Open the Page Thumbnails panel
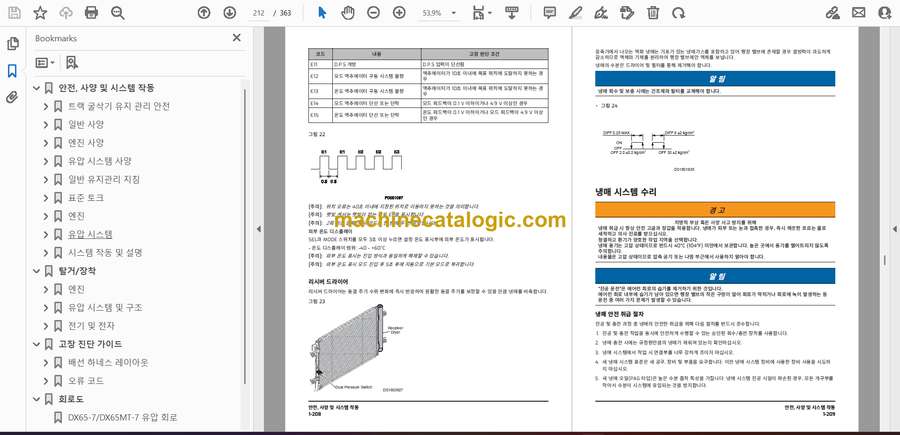The image size is (900, 435). pyautogui.click(x=12, y=44)
